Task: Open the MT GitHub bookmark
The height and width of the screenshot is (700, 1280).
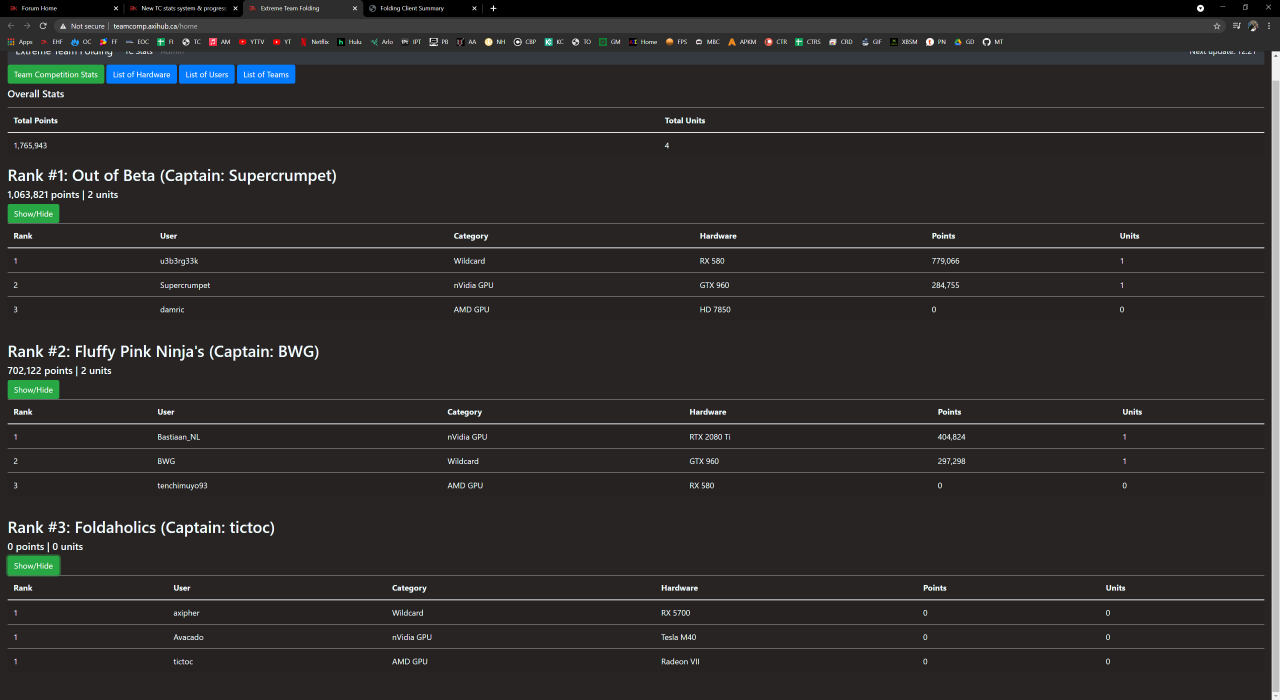Action: click(993, 42)
